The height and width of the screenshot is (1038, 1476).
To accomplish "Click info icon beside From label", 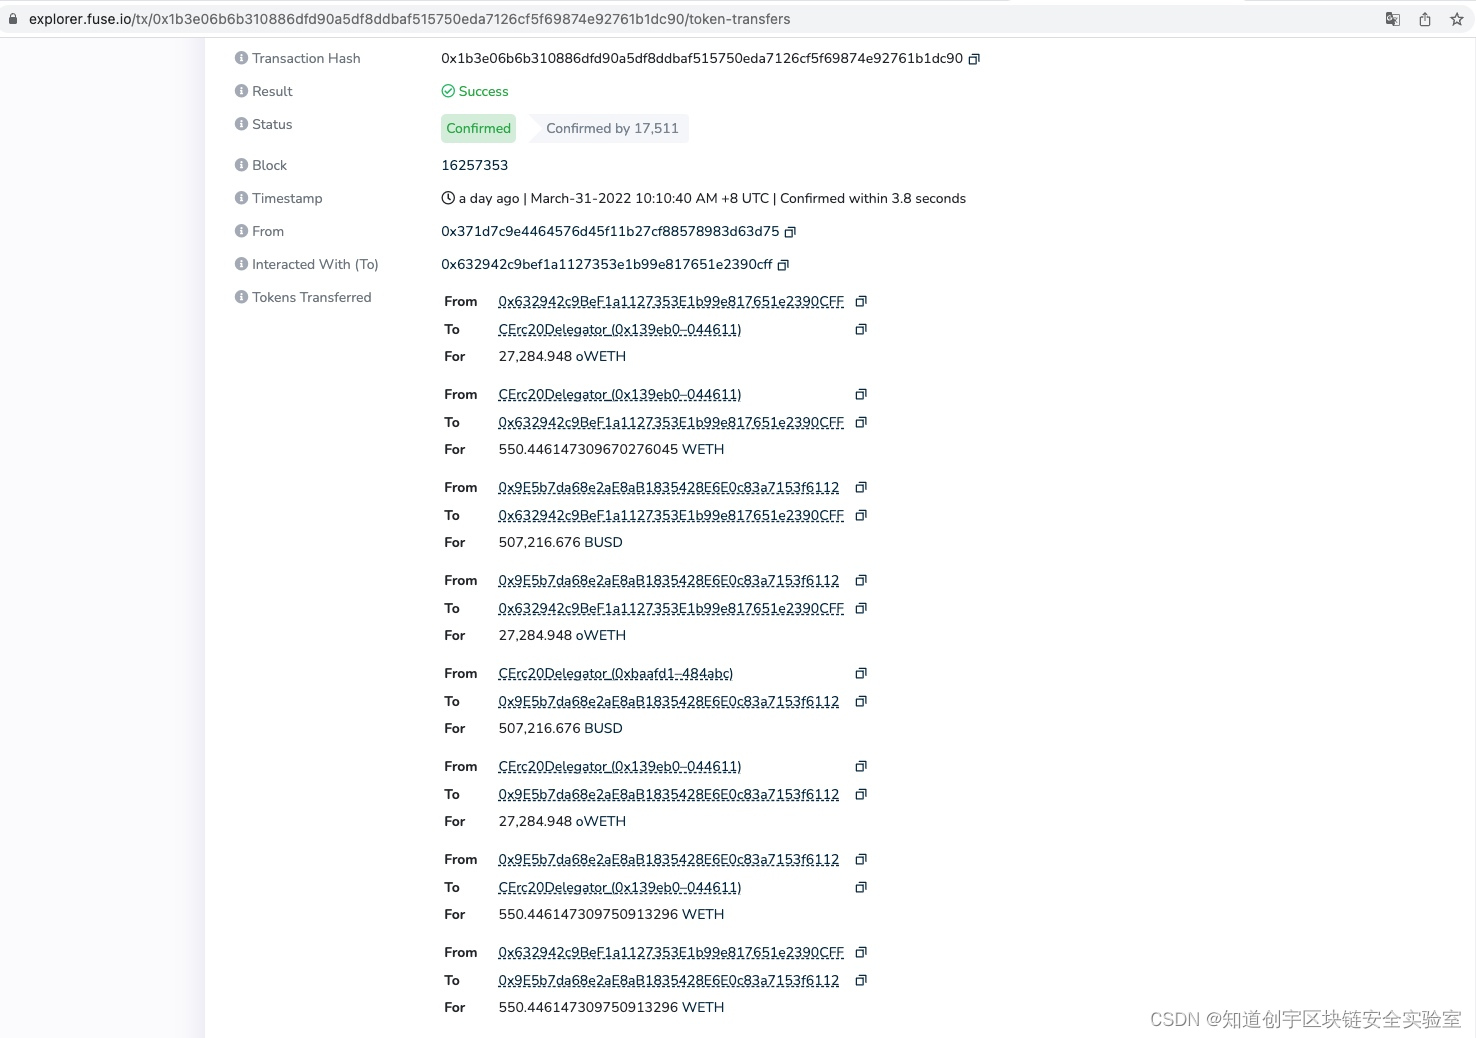I will pyautogui.click(x=241, y=231).
